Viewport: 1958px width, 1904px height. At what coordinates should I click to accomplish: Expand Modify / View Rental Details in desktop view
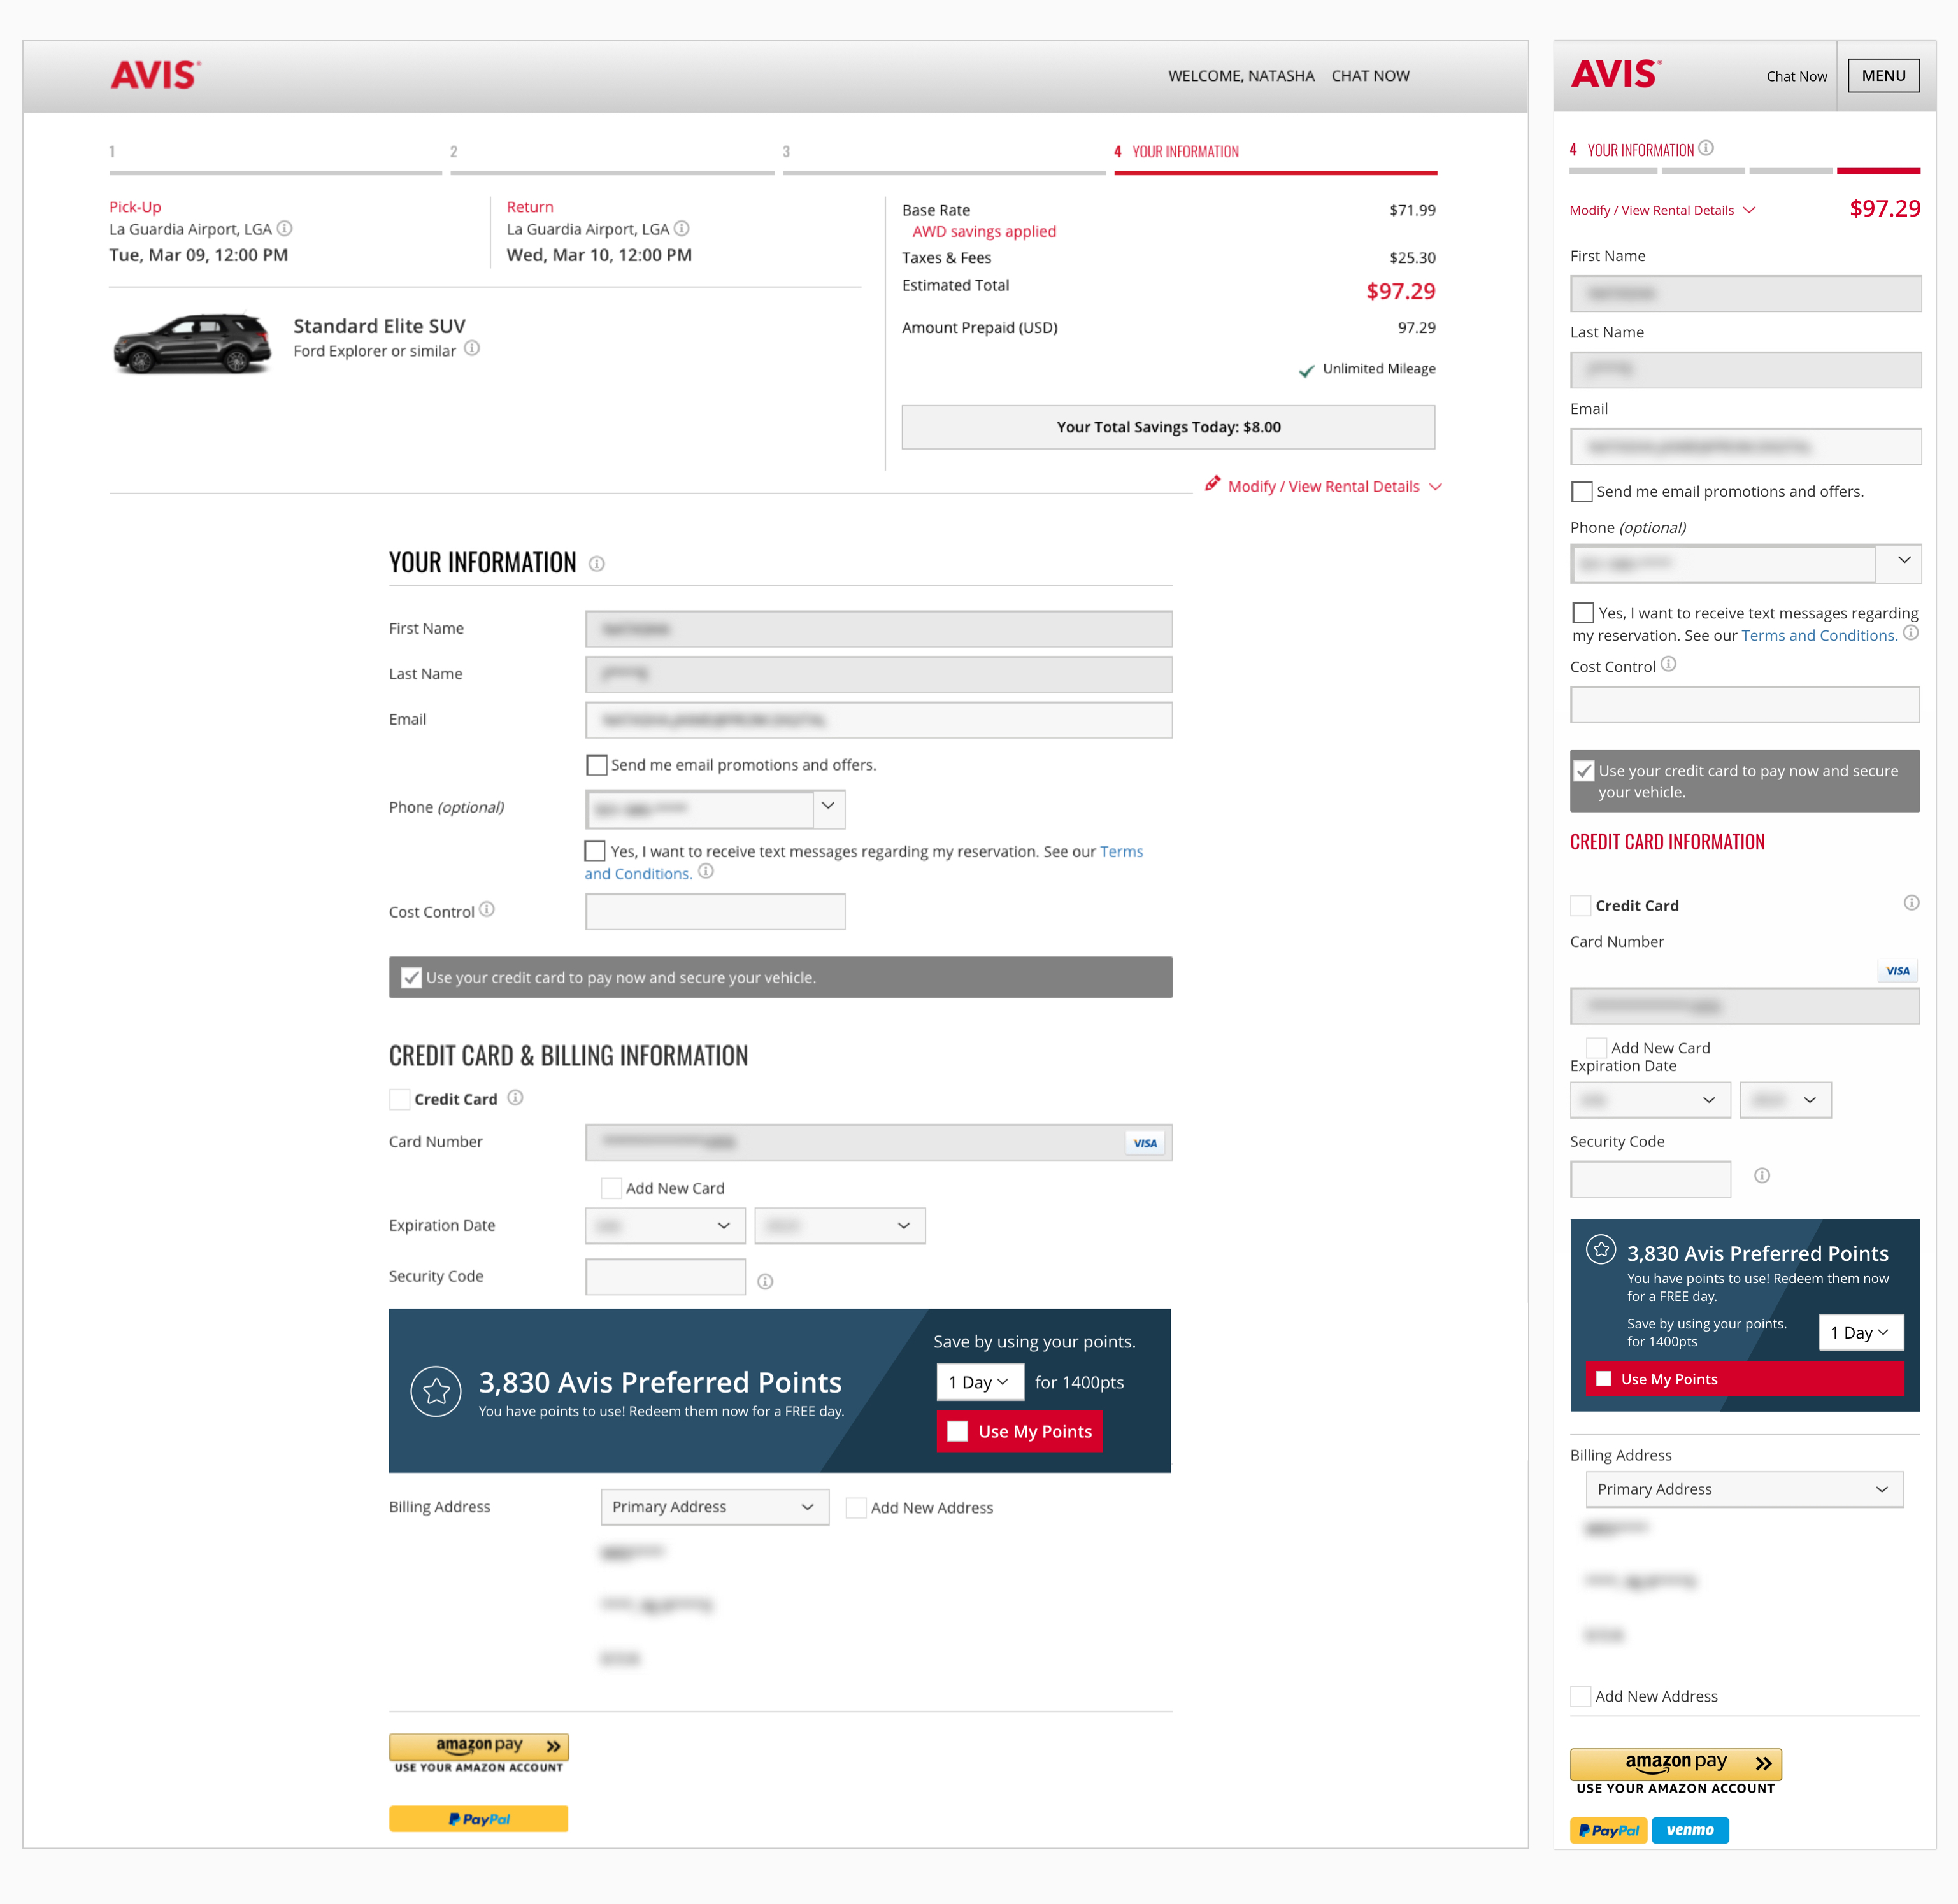pos(1323,486)
